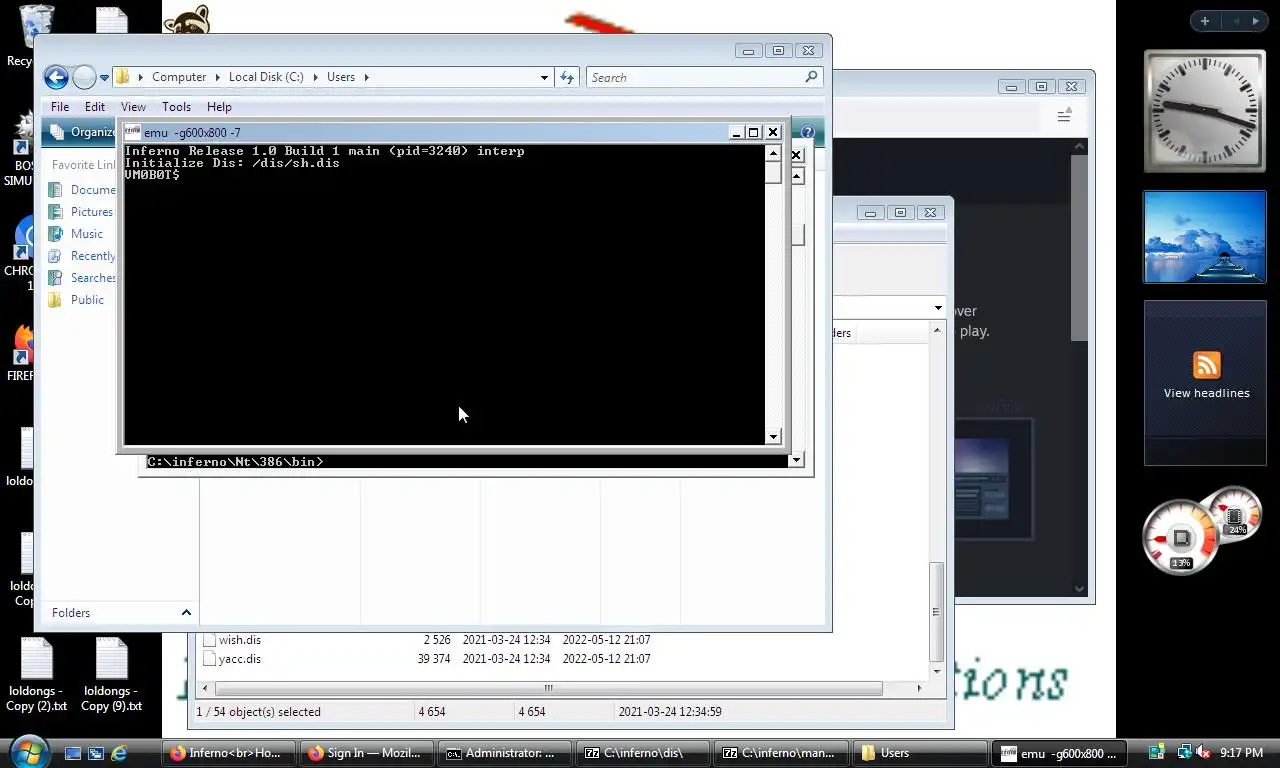Switch to 7-Zip C:\inferno\dis\ taskbar button
The image size is (1280, 768).
[642, 753]
